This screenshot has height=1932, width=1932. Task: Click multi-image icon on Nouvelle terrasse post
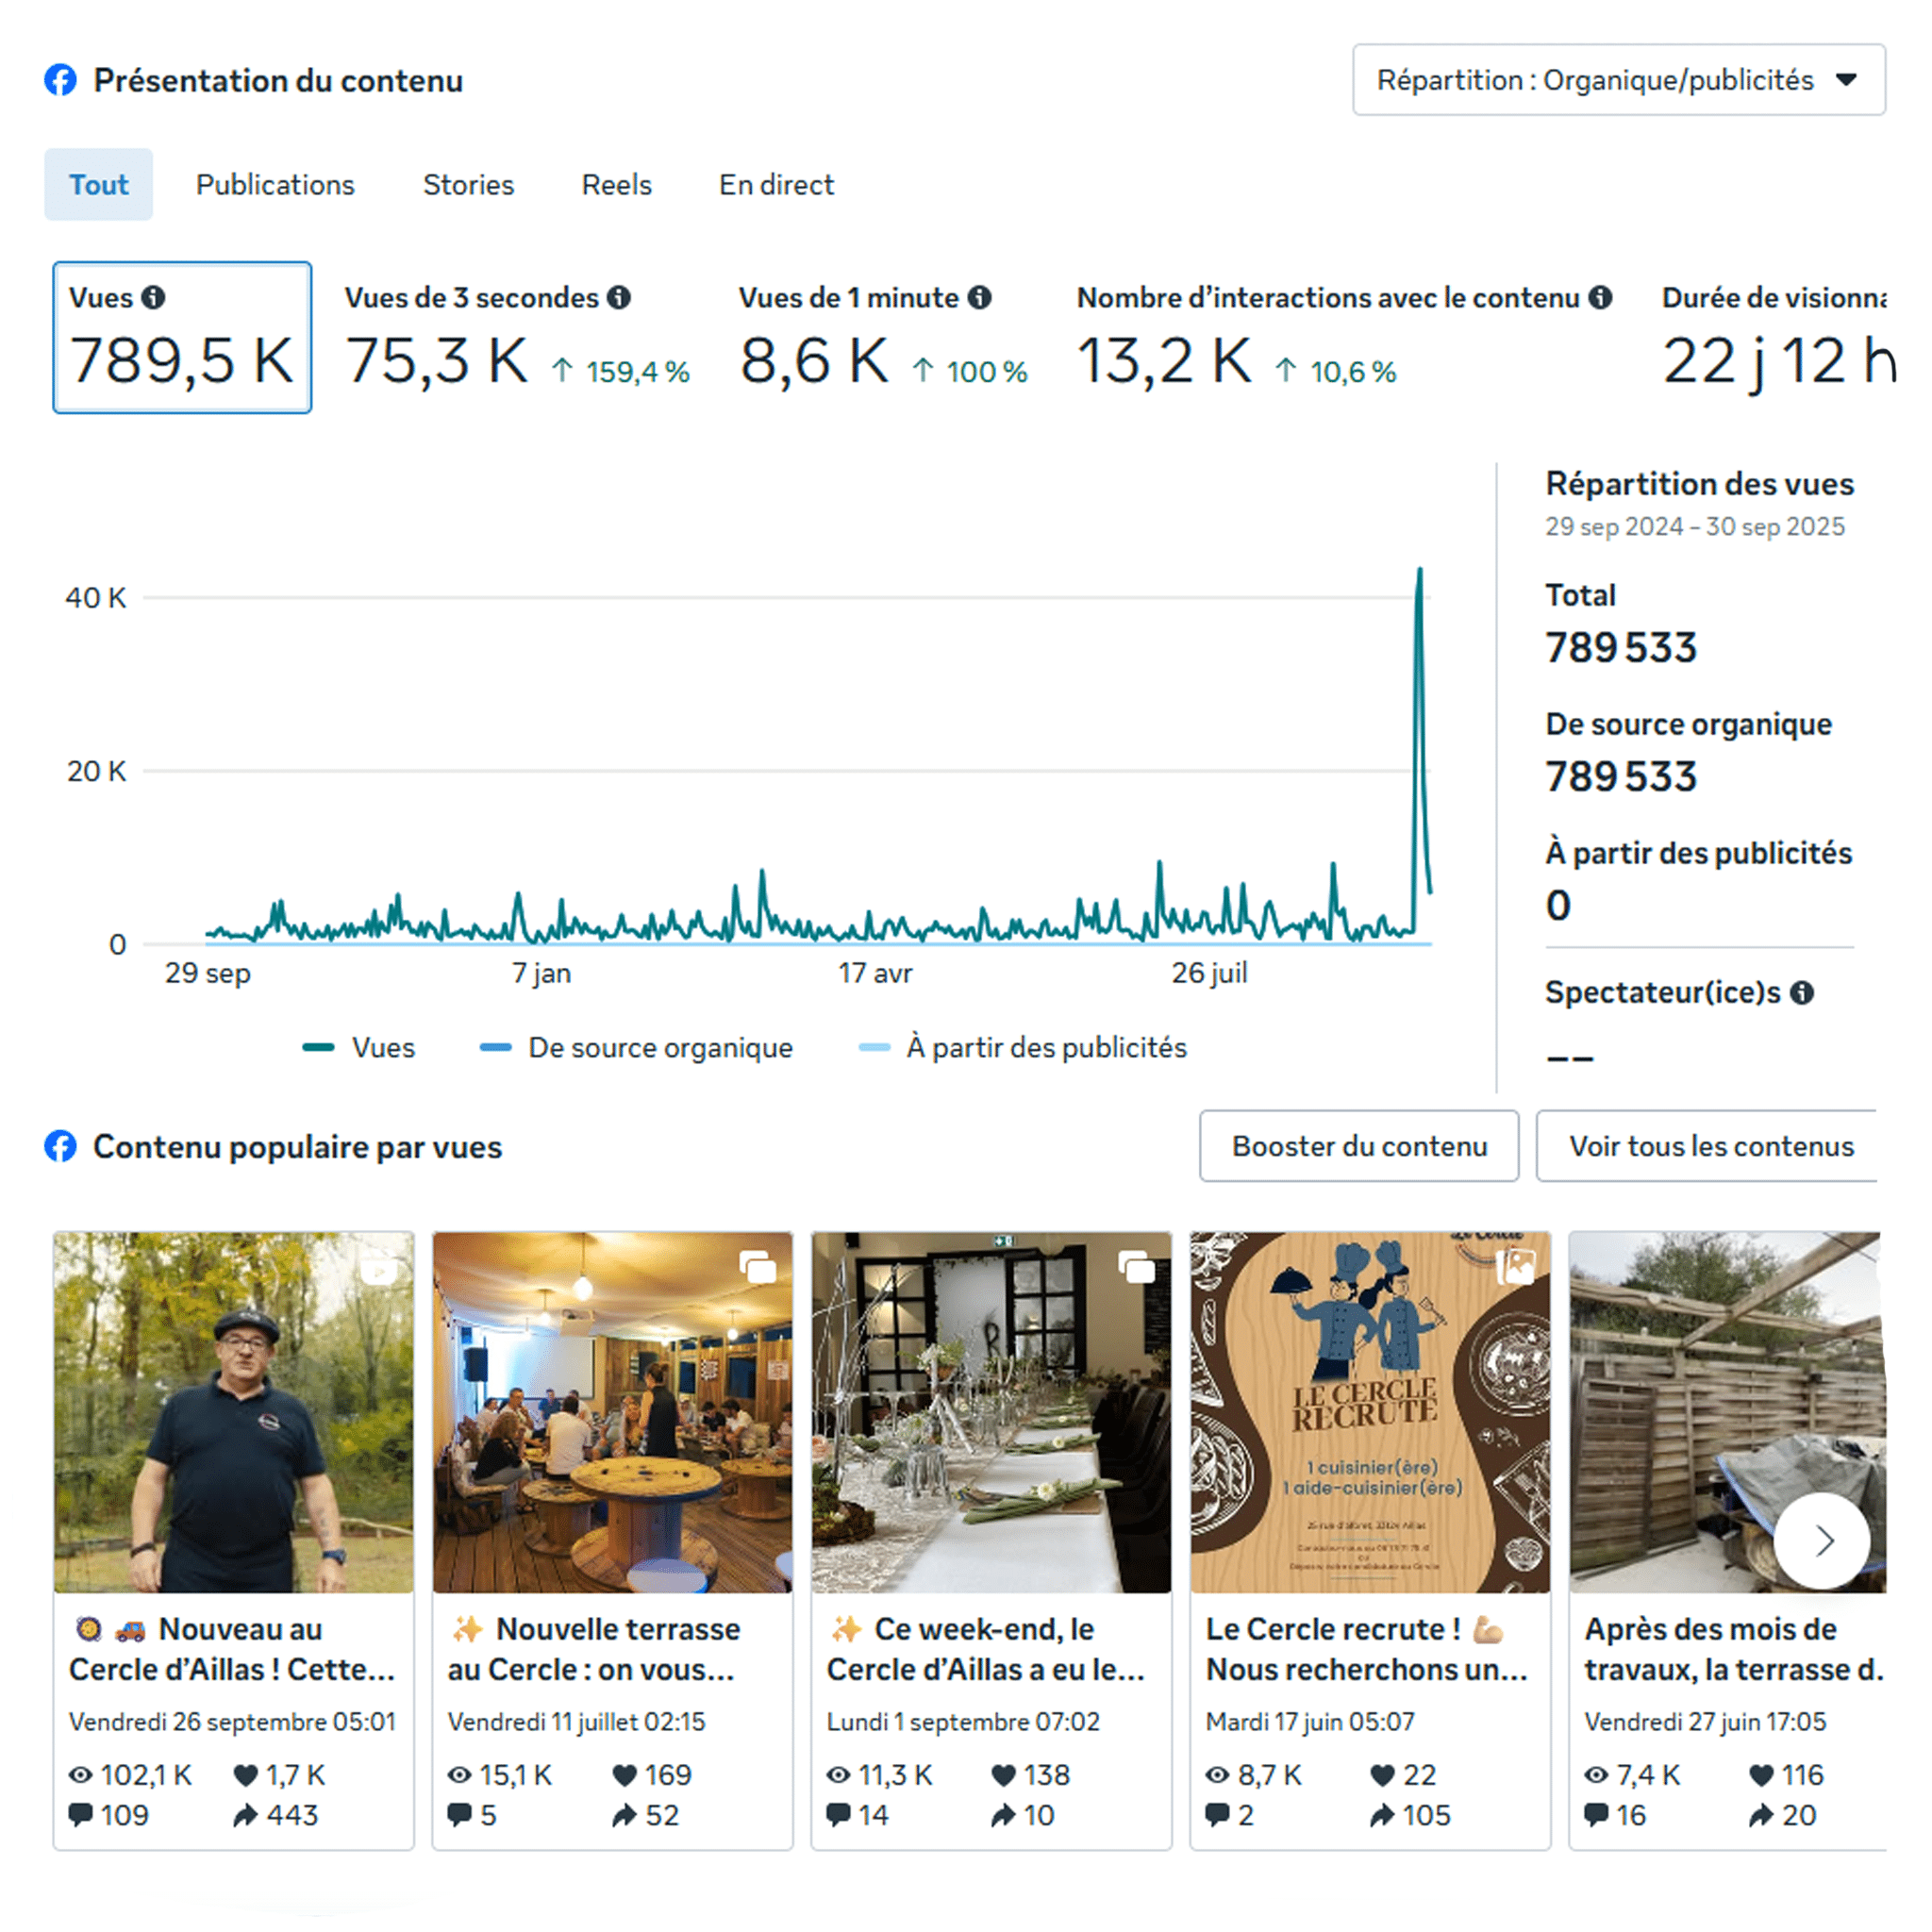pos(758,1267)
